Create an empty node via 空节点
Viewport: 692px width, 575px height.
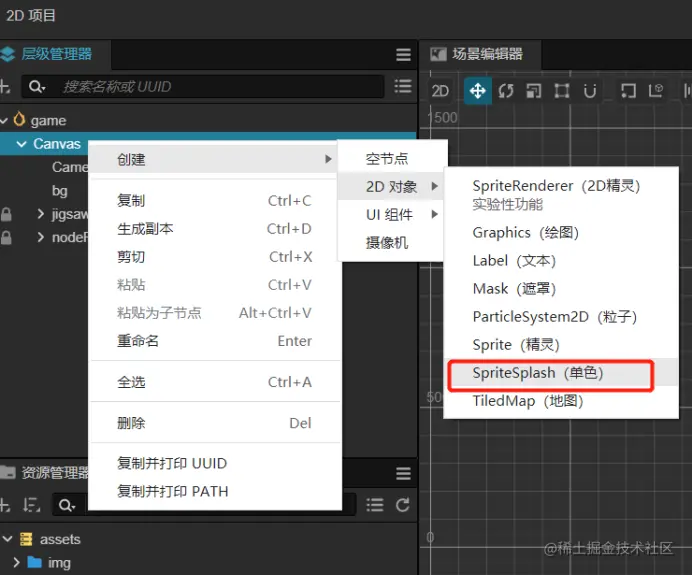(392, 158)
